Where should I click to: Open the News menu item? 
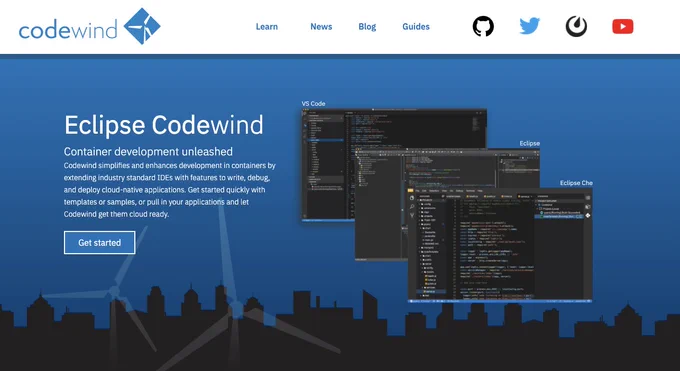coord(321,26)
